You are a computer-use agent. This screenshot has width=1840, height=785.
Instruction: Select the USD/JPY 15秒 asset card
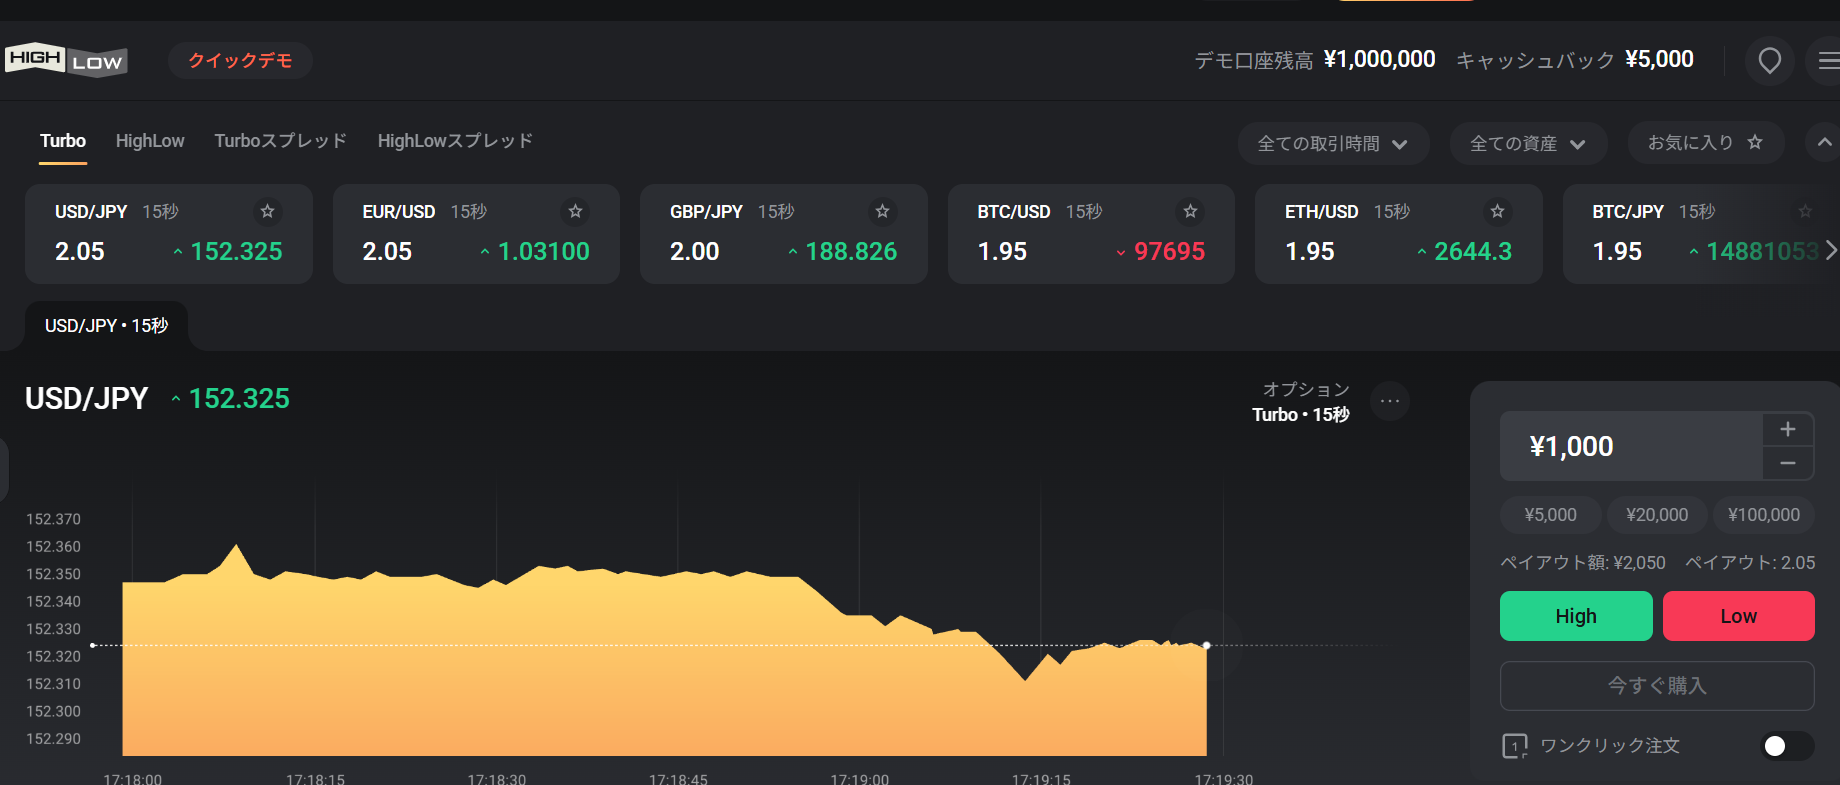point(169,234)
